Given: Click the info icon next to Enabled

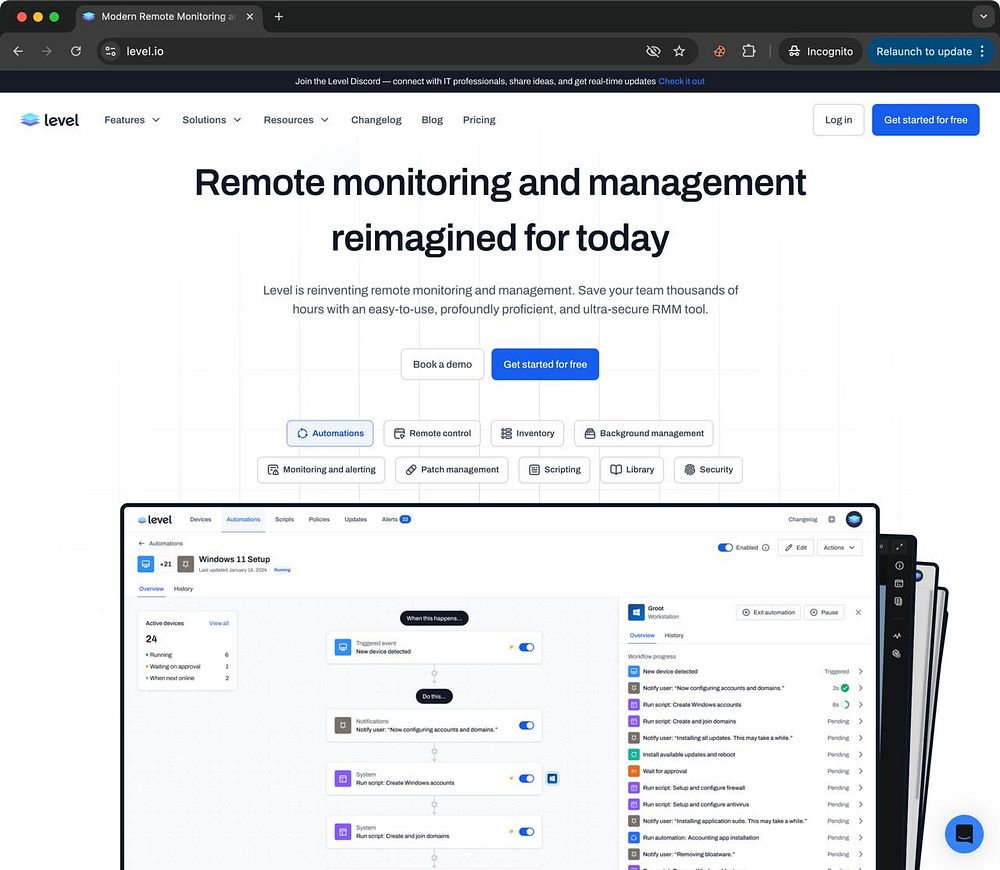Looking at the screenshot, I should (765, 547).
